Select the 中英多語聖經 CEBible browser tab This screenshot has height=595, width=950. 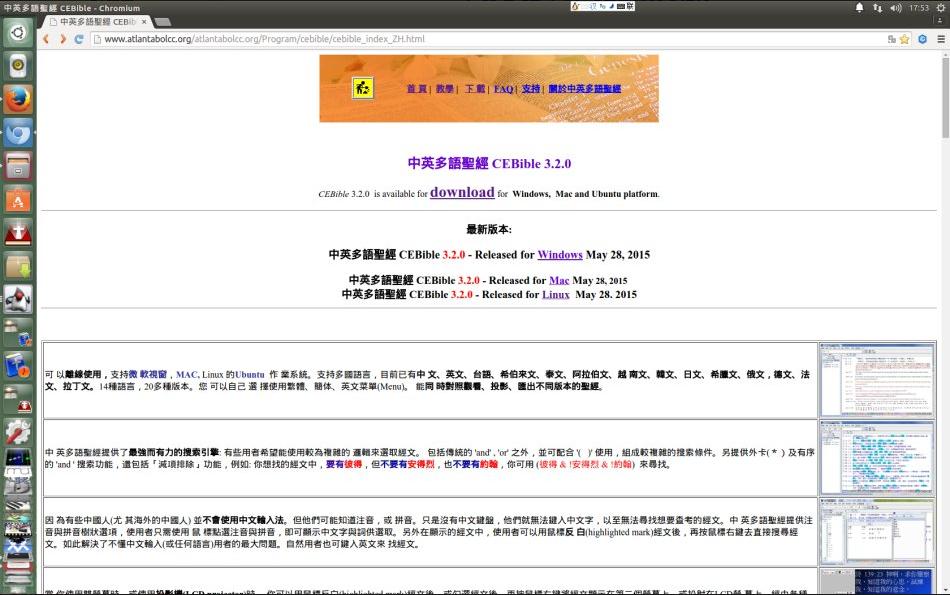click(97, 22)
